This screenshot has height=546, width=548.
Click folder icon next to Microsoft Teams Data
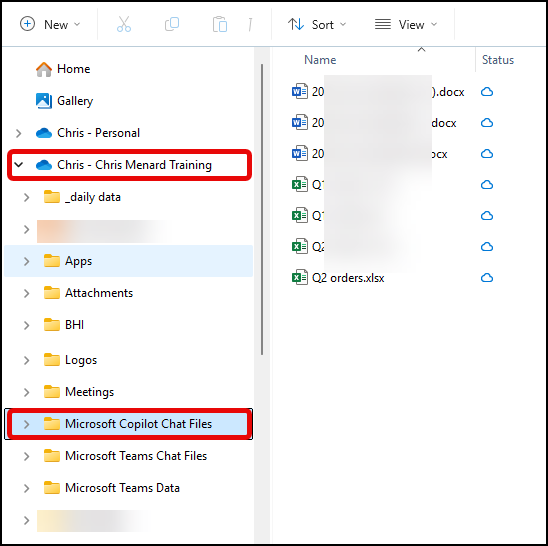(52, 488)
